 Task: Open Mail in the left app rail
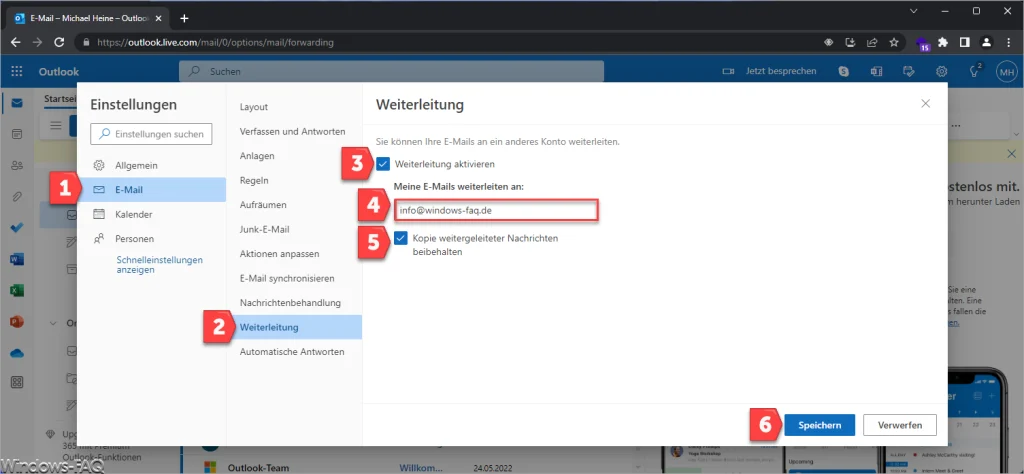17,103
